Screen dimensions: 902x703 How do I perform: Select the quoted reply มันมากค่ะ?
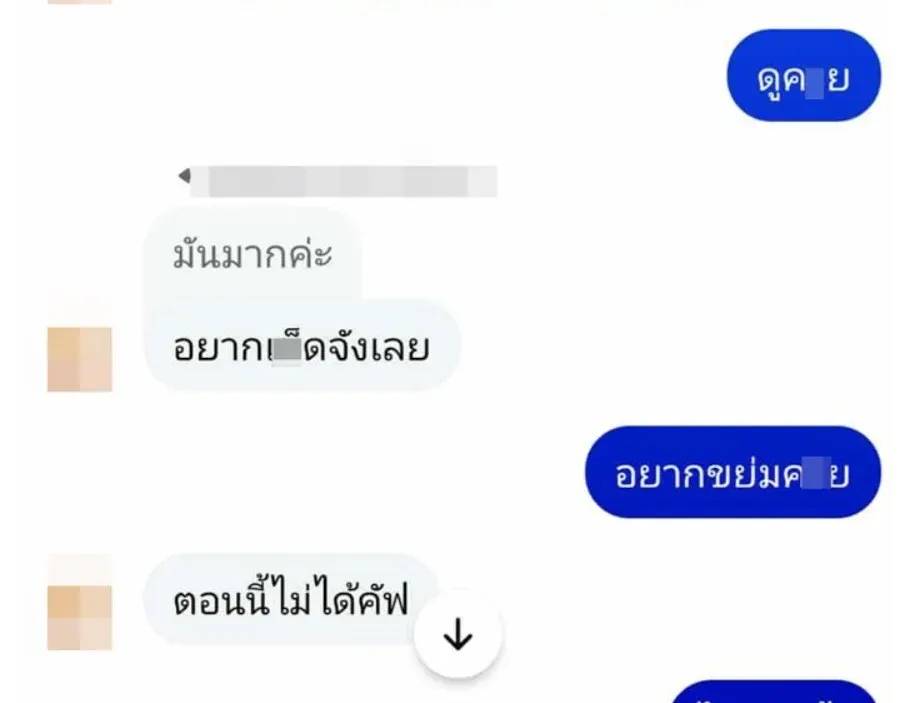[x=253, y=254]
